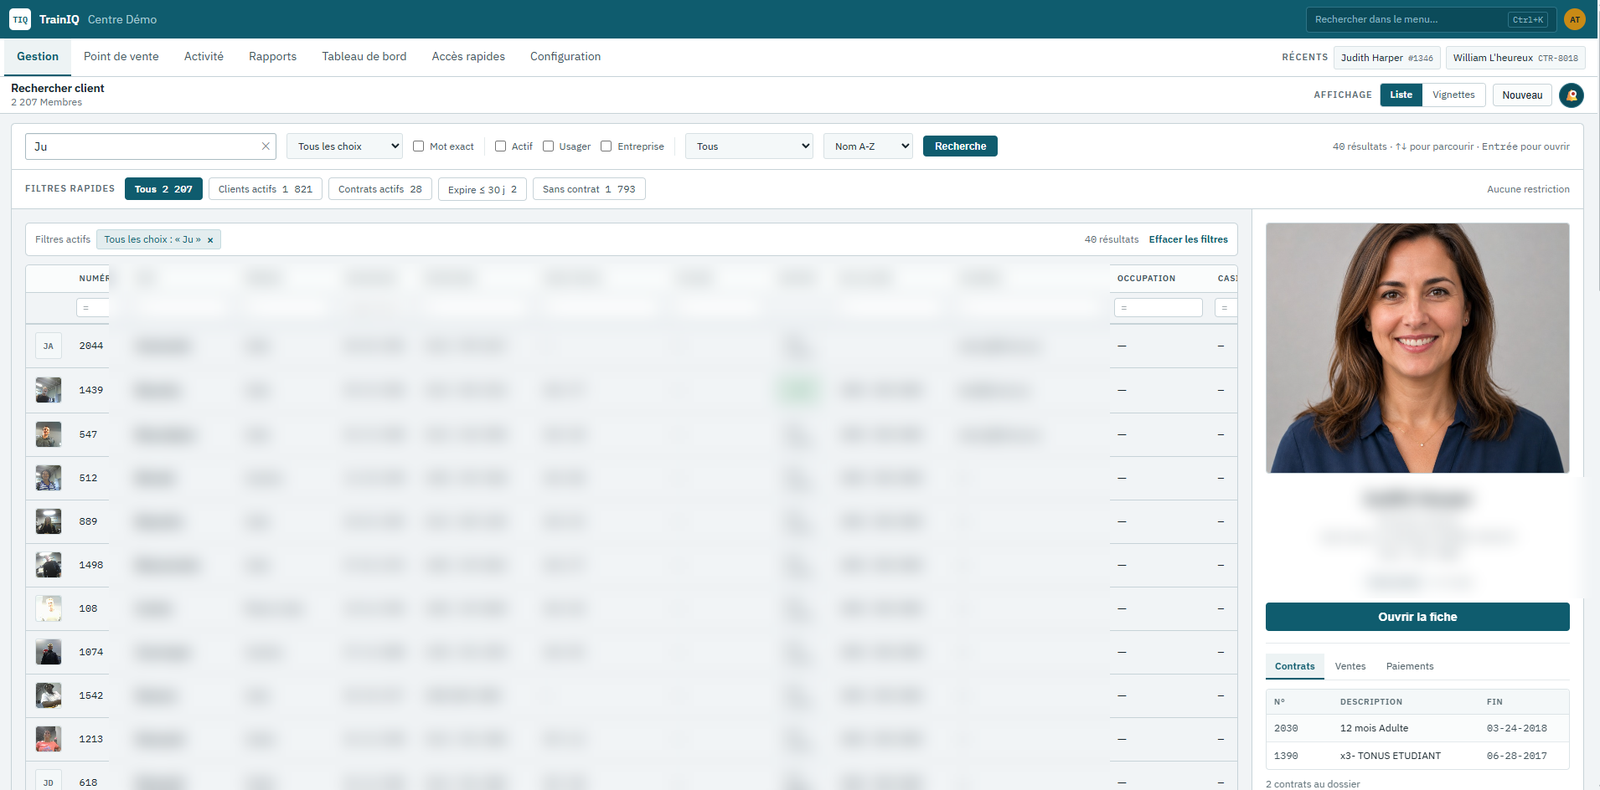Open the Activité menu

[204, 57]
